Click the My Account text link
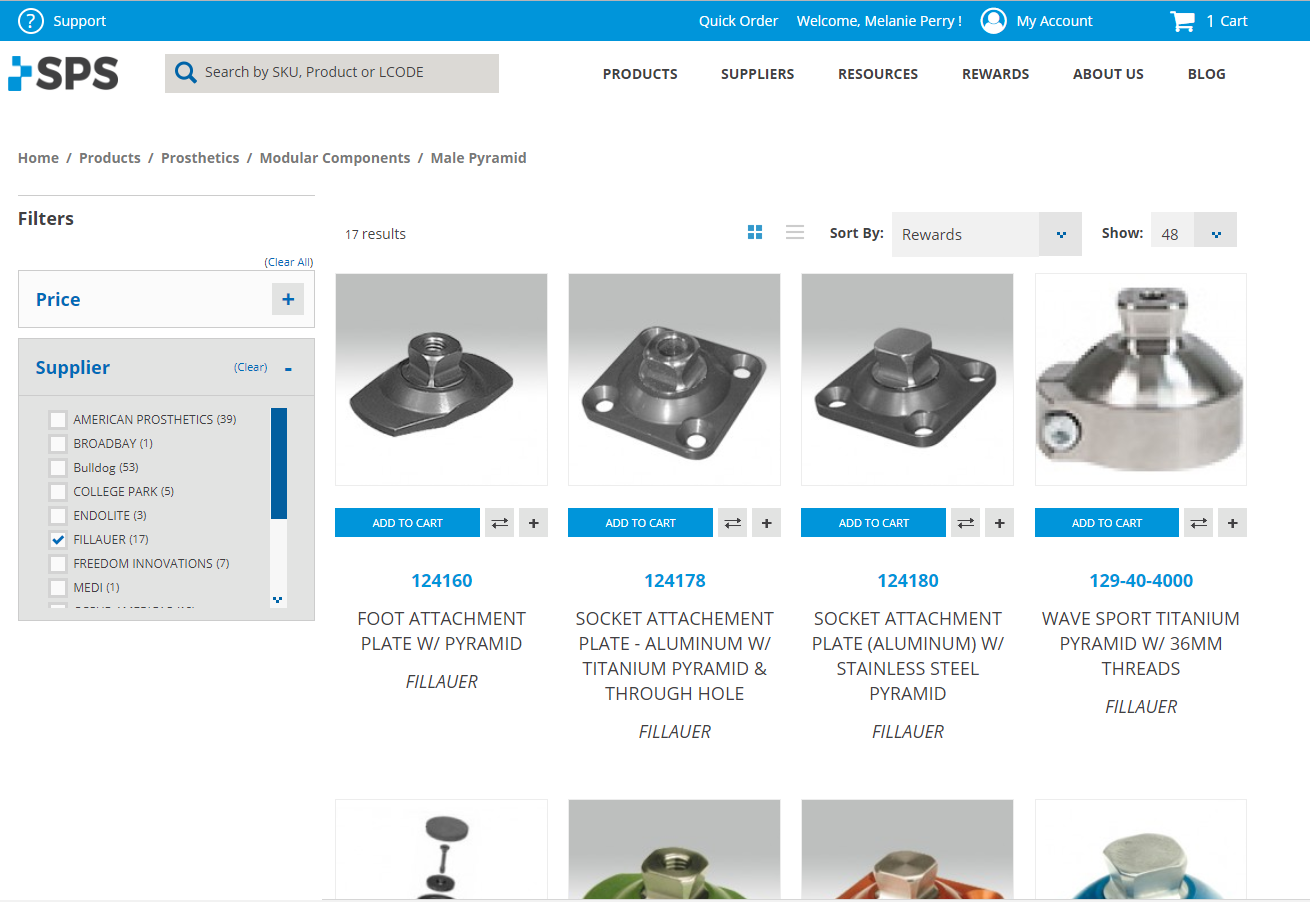 (x=1054, y=21)
